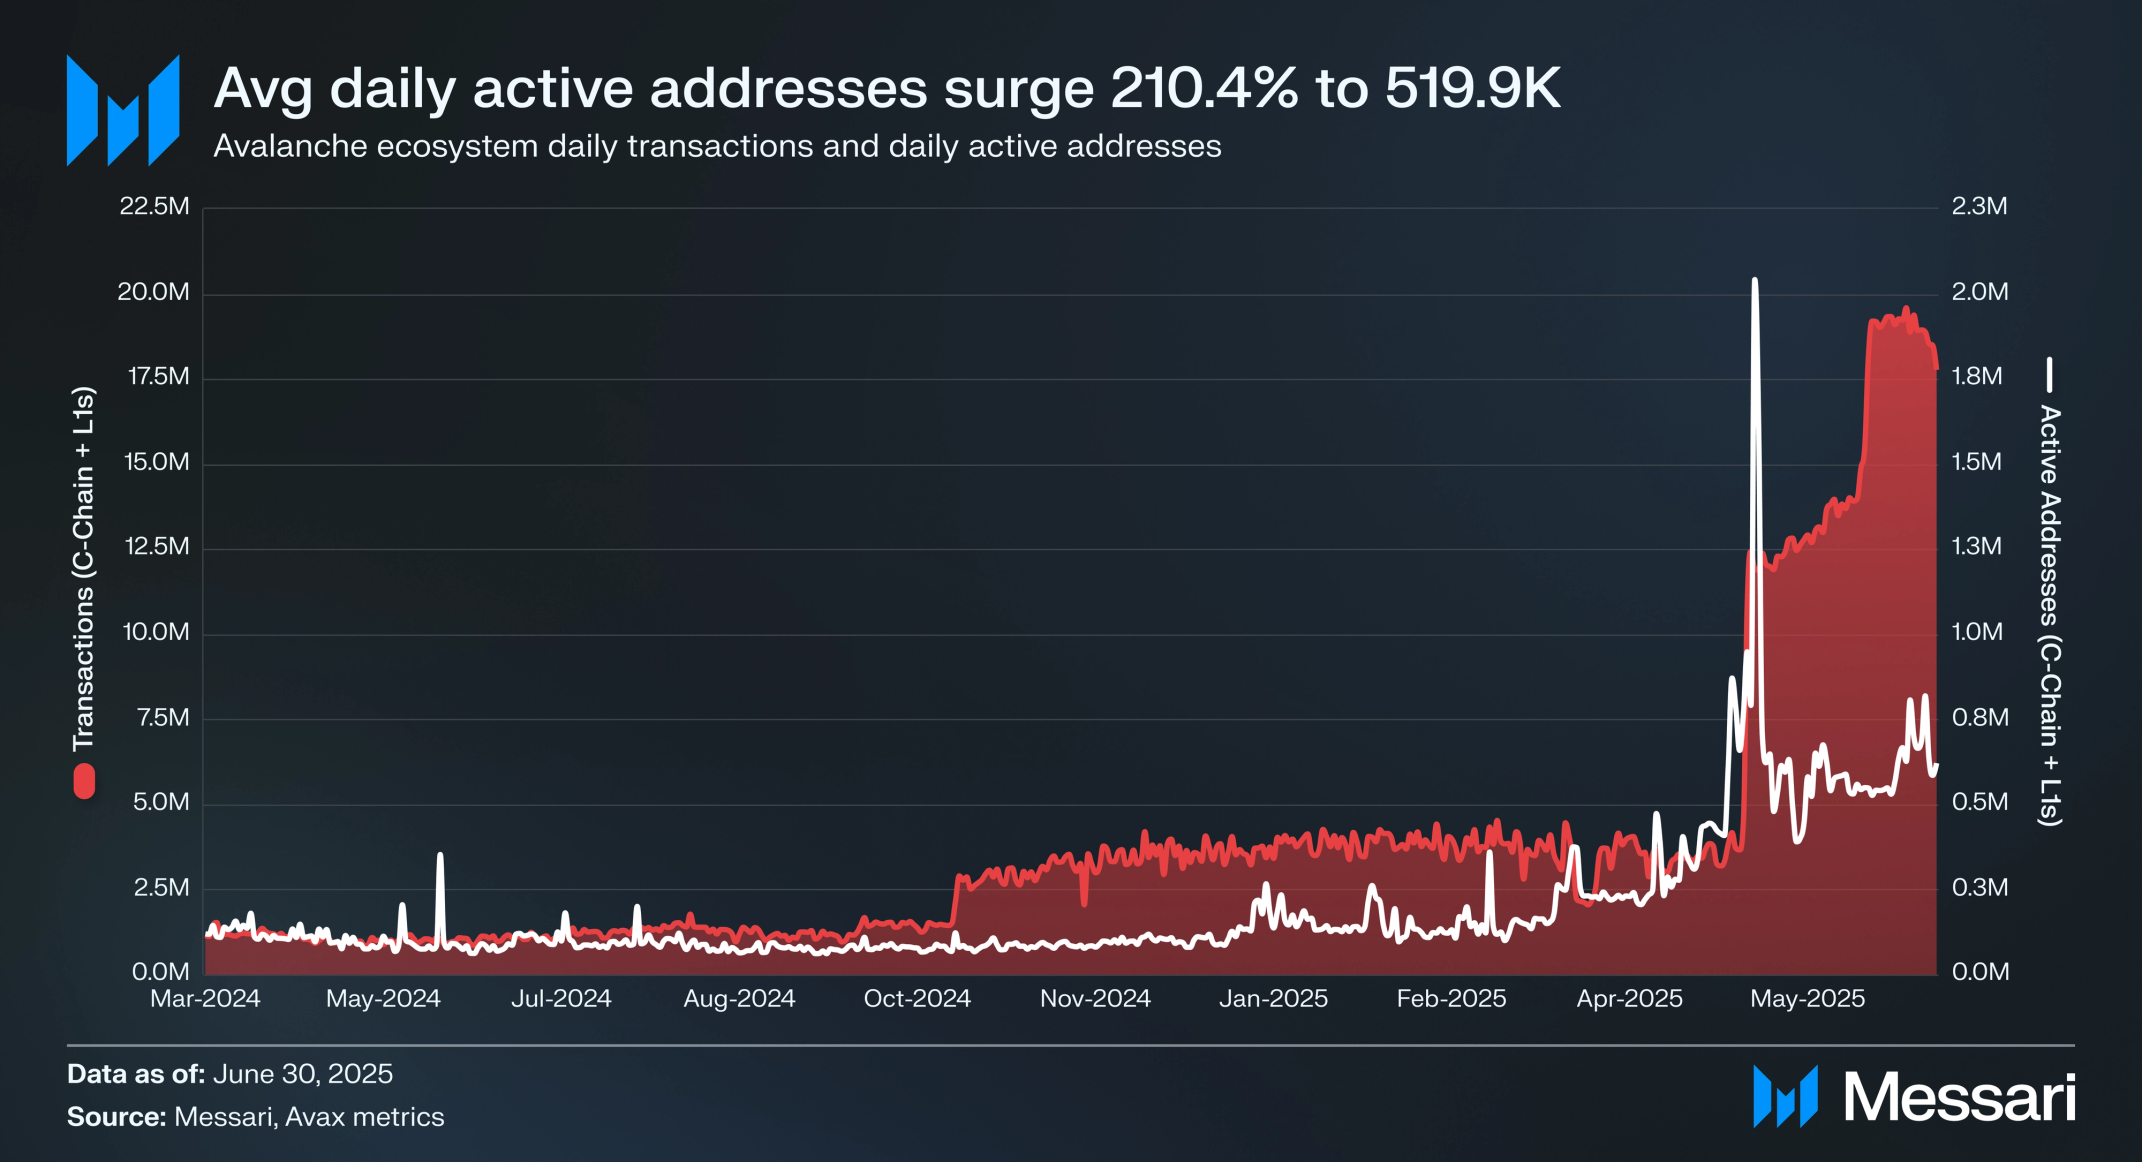Screen dimensions: 2142x1162
Task: Click the Apr-2025 x-axis label
Action: click(1629, 998)
